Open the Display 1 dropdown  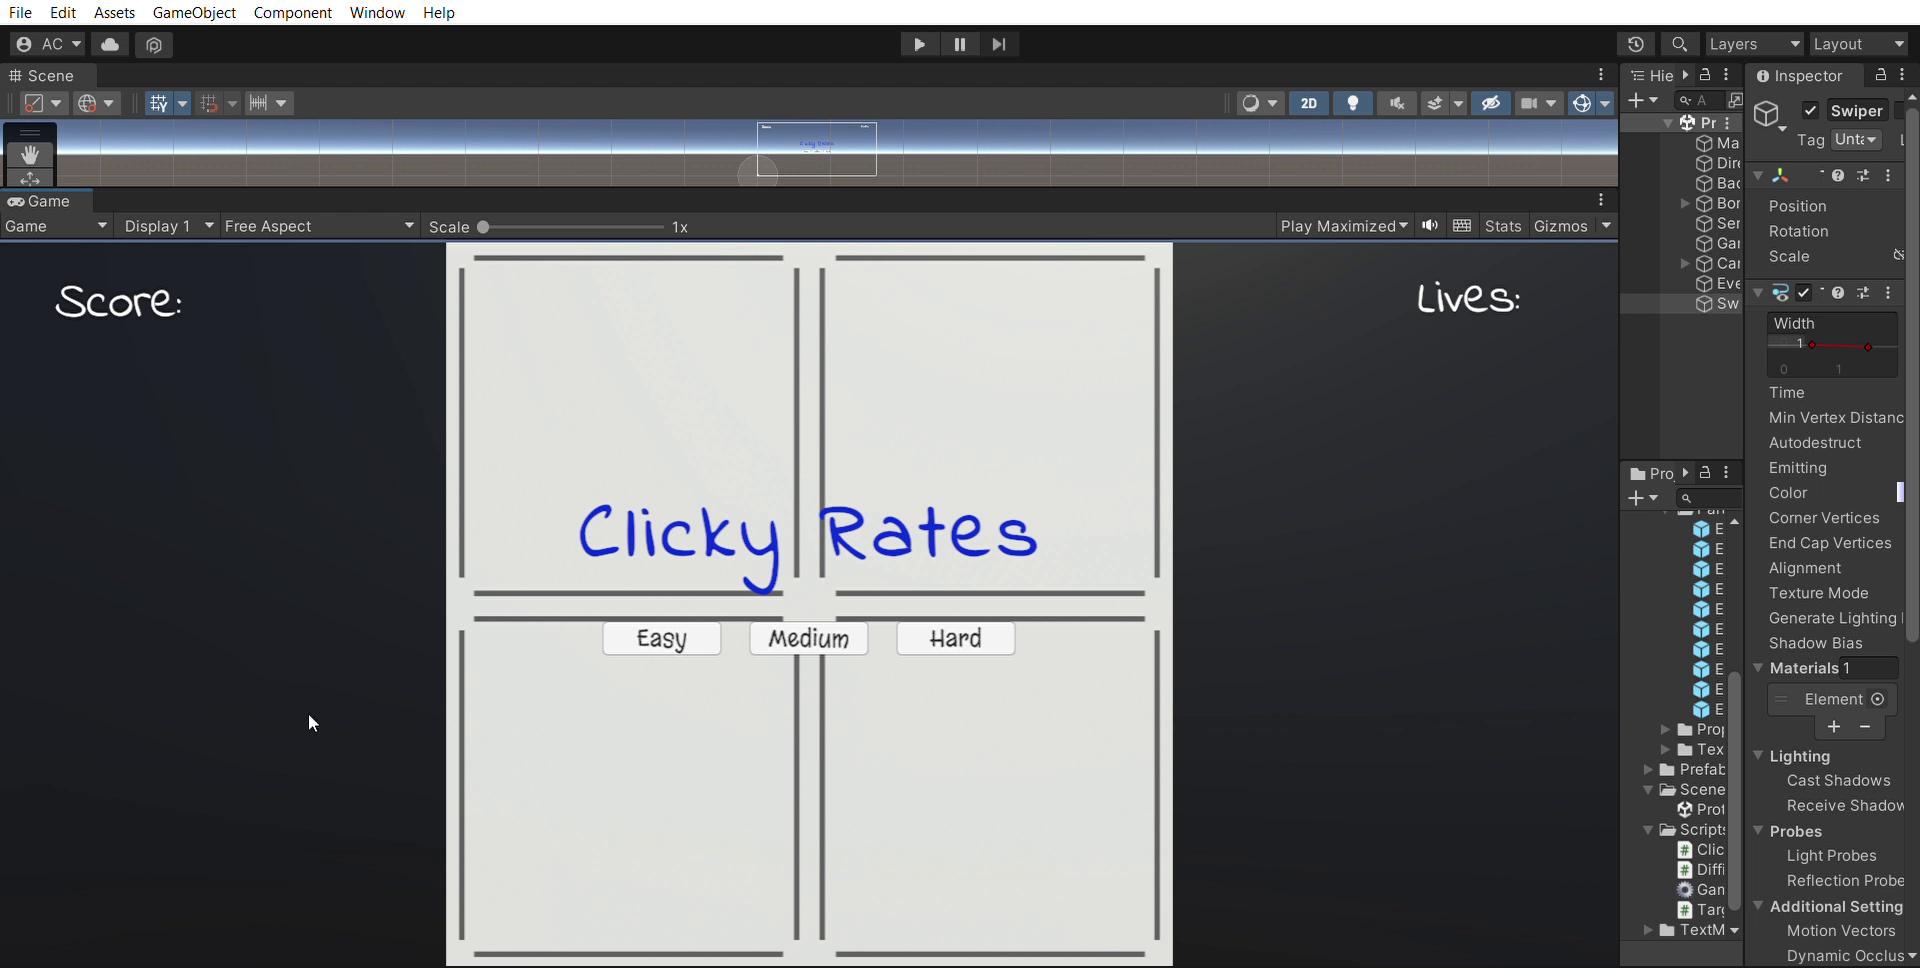[168, 226]
